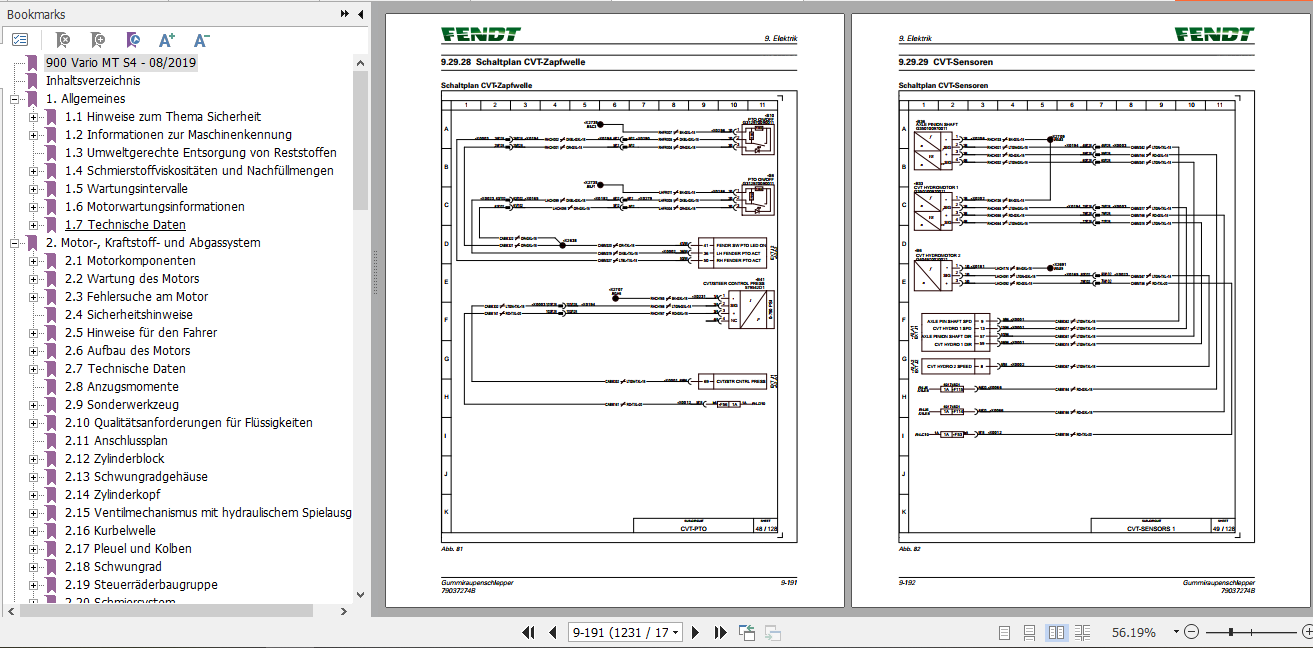
Task: Toggle two-page facing view
Action: 1056,632
